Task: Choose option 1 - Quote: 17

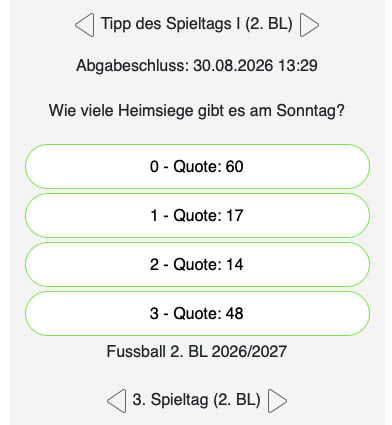Action: tap(197, 216)
